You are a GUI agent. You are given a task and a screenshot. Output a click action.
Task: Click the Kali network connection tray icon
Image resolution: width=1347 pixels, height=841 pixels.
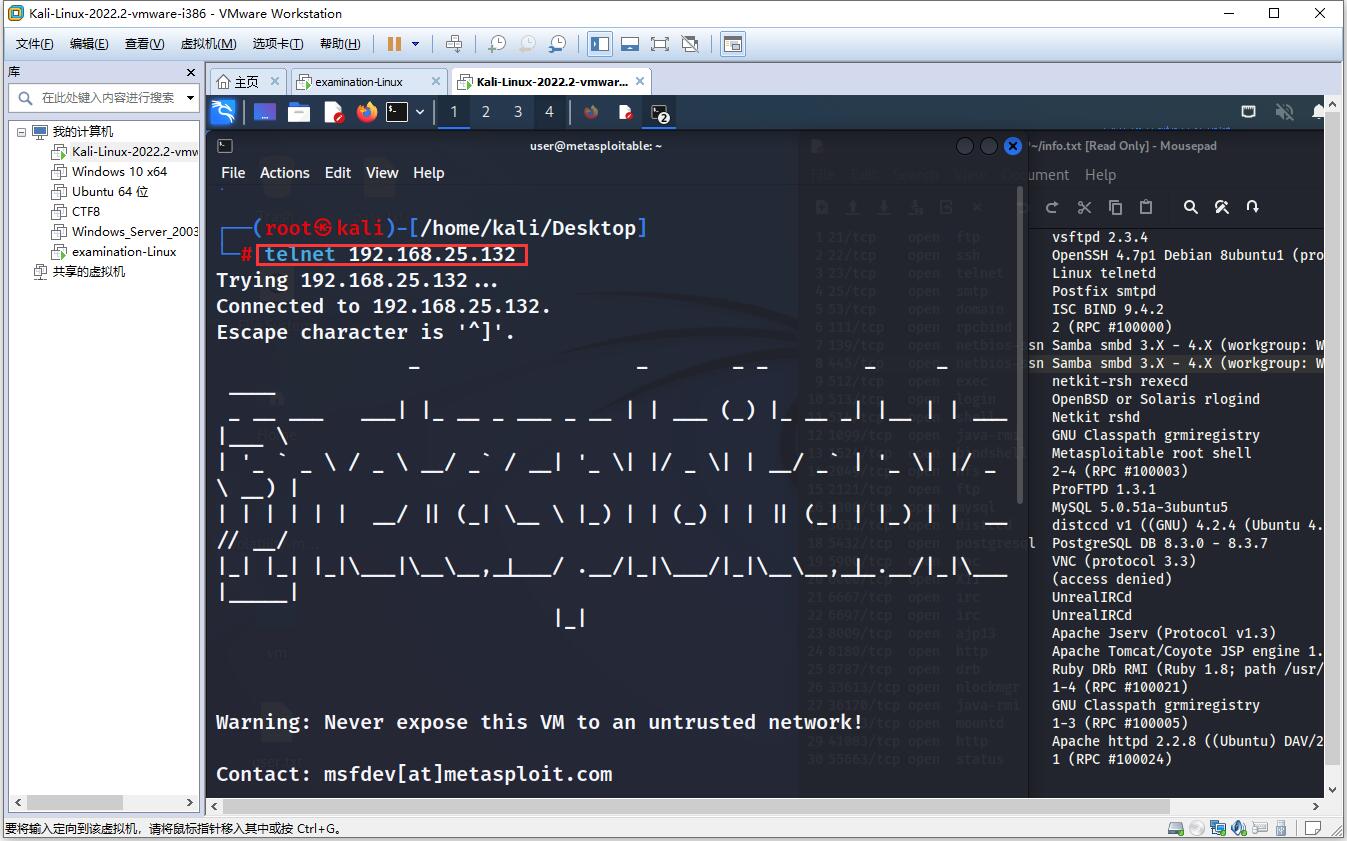pos(1249,112)
